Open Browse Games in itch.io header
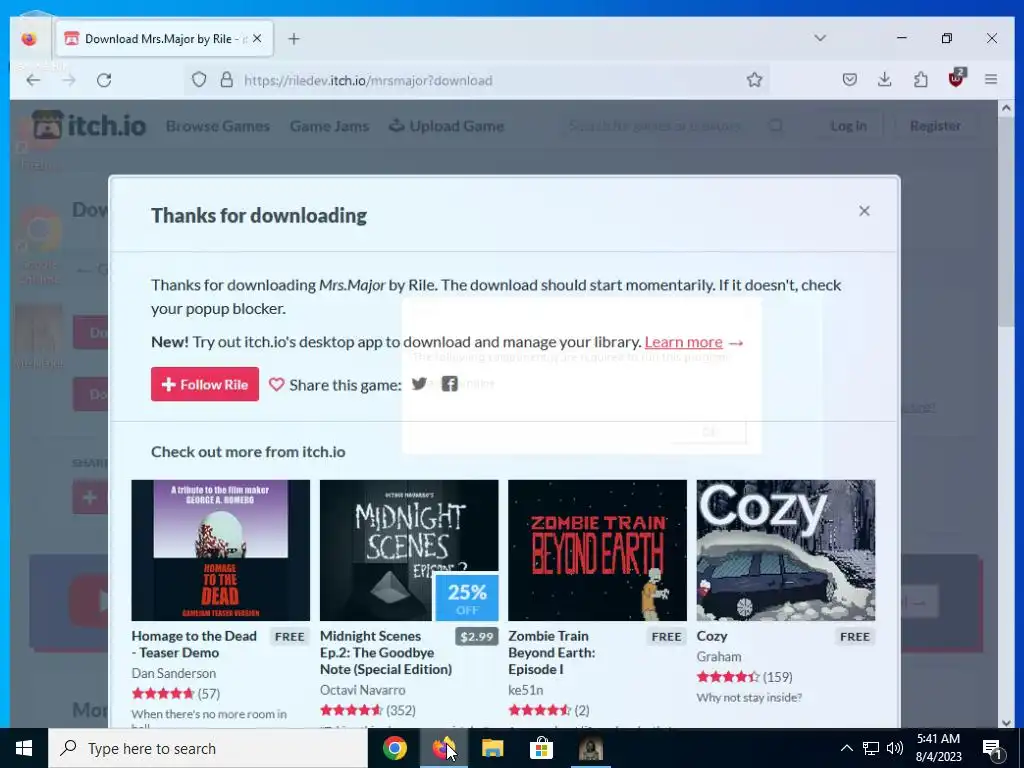This screenshot has height=768, width=1024. point(217,126)
